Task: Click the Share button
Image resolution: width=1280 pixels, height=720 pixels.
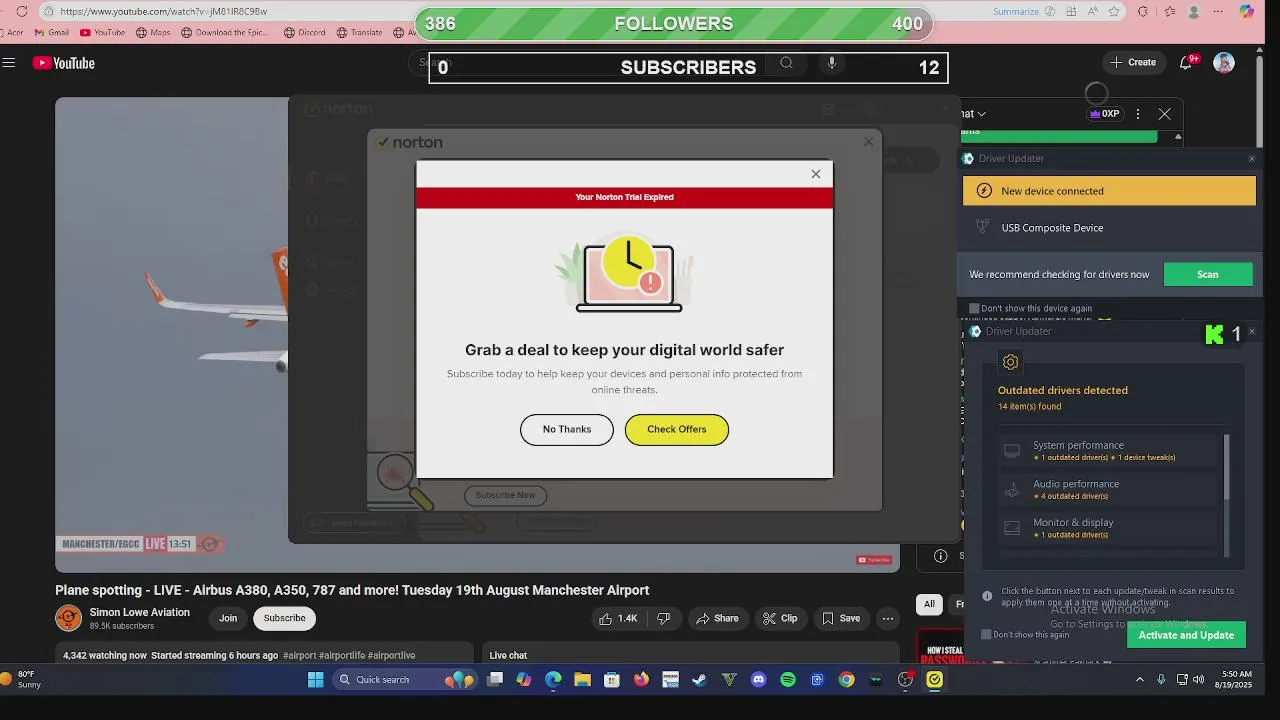Action: tap(717, 619)
